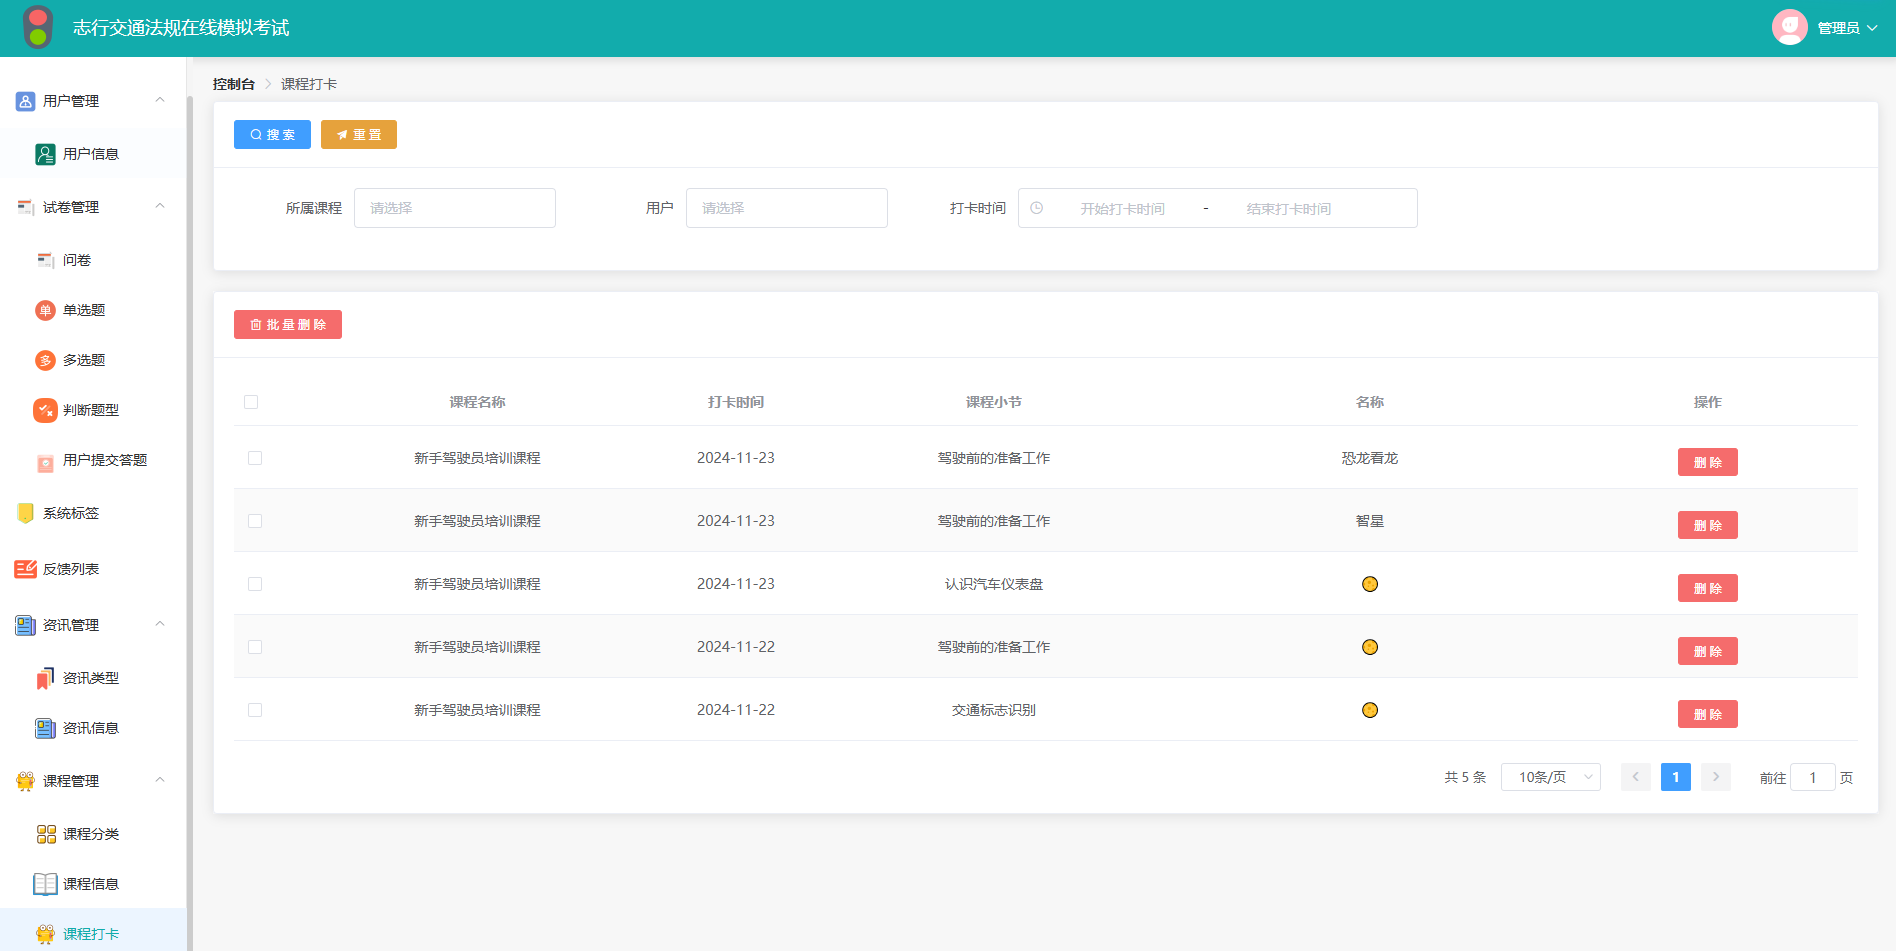Screen dimensions: 1896x951
Task: Open 用户信息 menu item
Action: coord(93,154)
